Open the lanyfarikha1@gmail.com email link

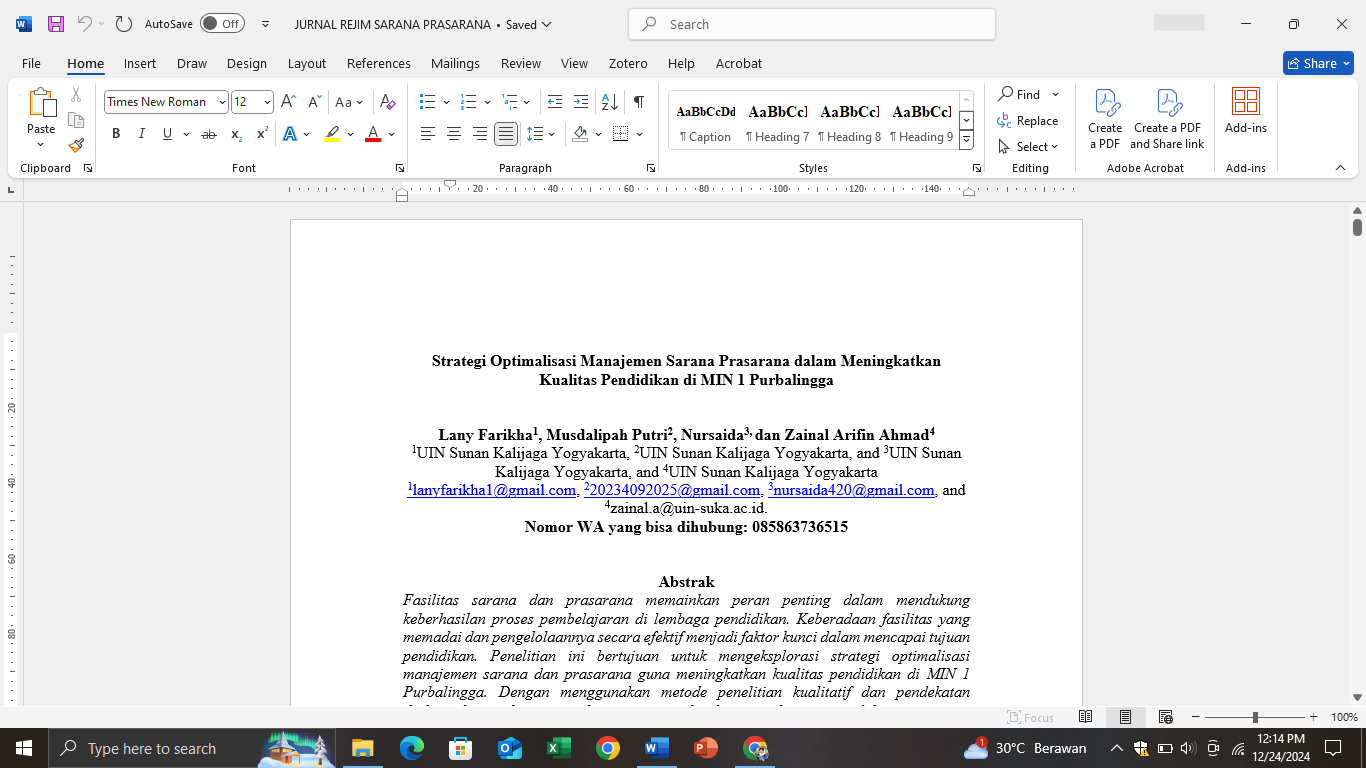click(494, 490)
